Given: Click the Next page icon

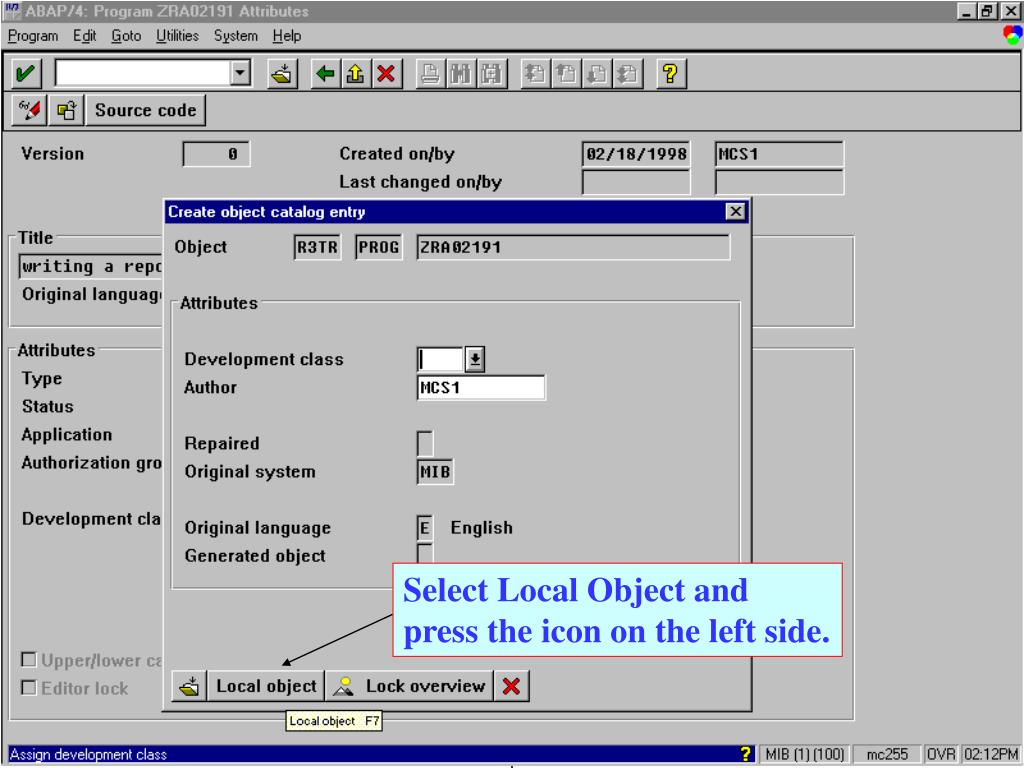Looking at the screenshot, I should click(x=597, y=73).
